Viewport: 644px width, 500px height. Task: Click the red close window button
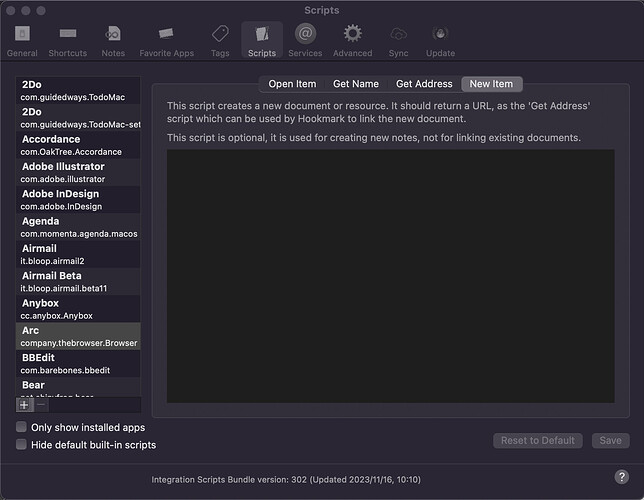point(11,10)
